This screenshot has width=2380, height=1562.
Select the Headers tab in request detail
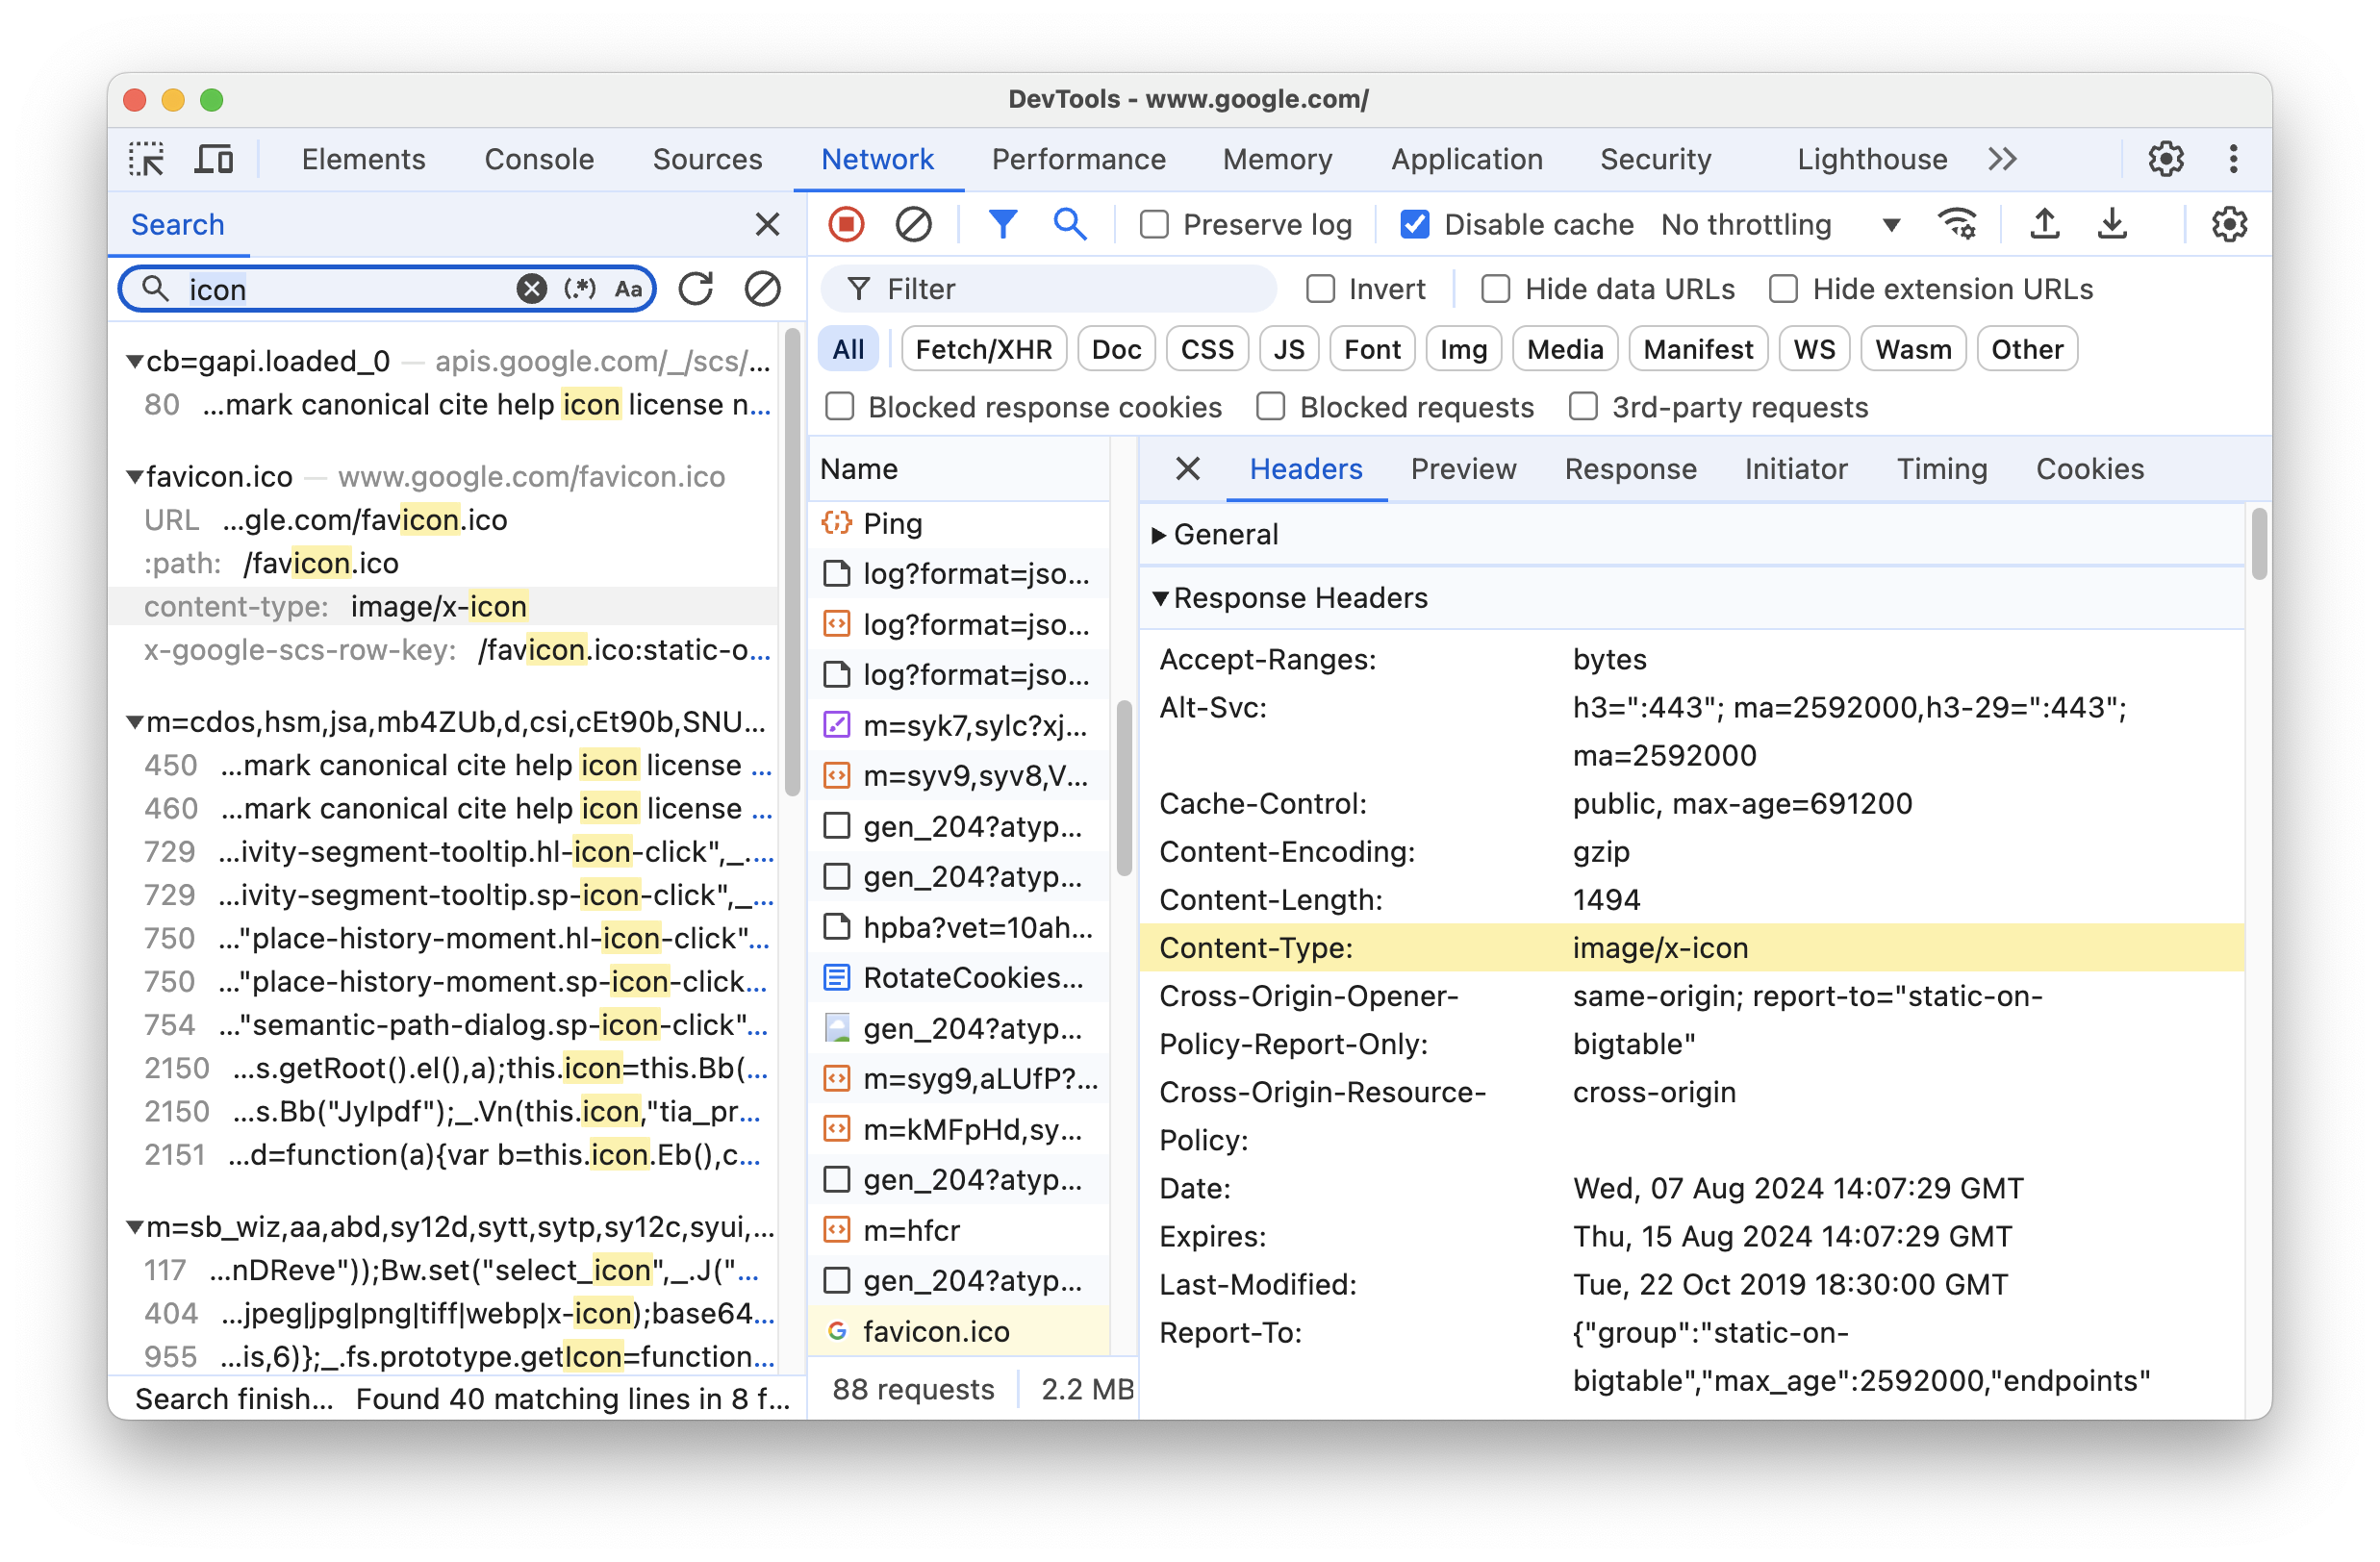coord(1304,467)
